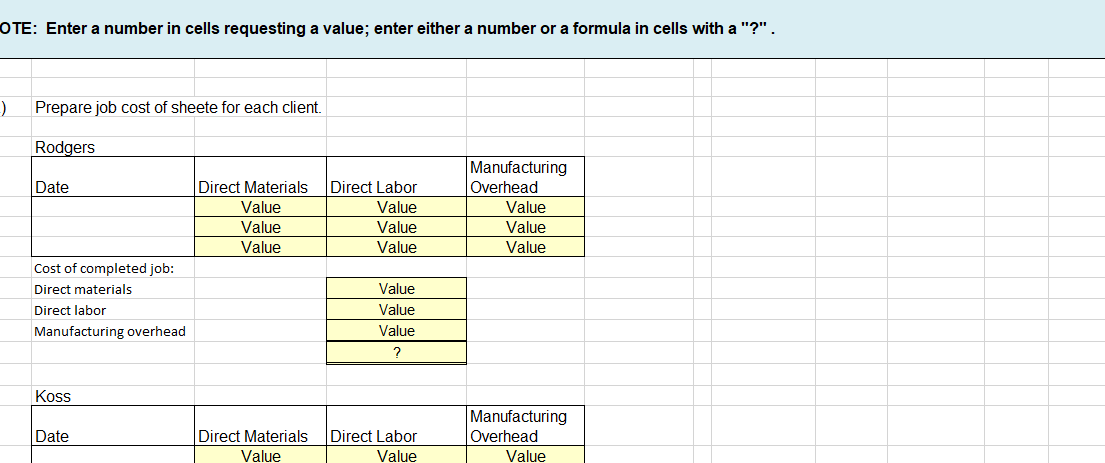Click Manufacturing Overhead header in Rodgers table
Screen dimensions: 1105x463
click(x=525, y=177)
